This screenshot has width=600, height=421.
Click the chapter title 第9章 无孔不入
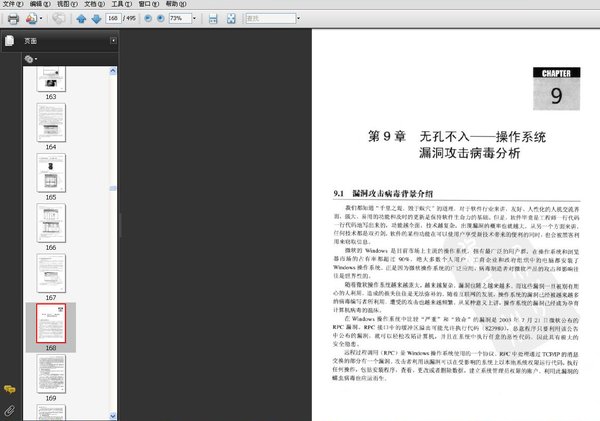point(457,145)
